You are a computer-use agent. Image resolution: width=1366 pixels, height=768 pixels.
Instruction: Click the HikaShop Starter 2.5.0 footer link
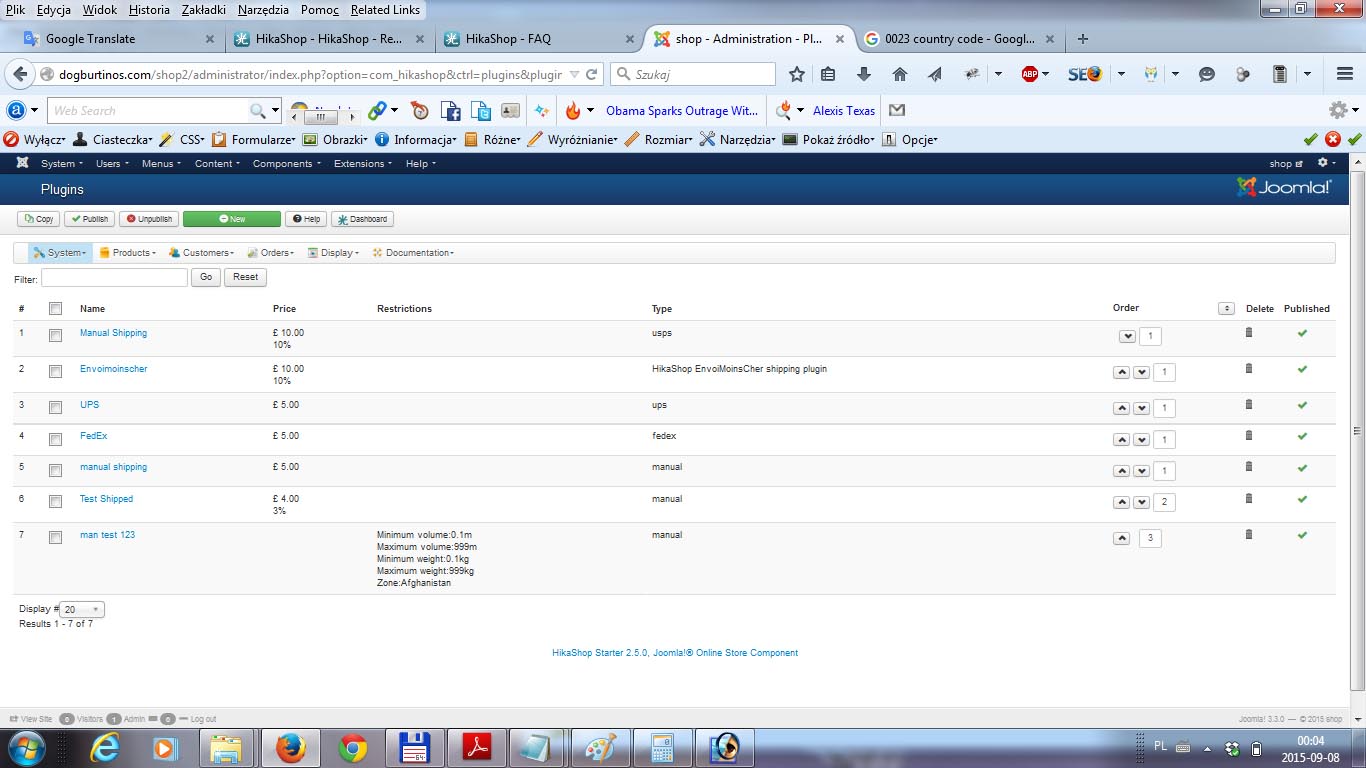(x=675, y=653)
